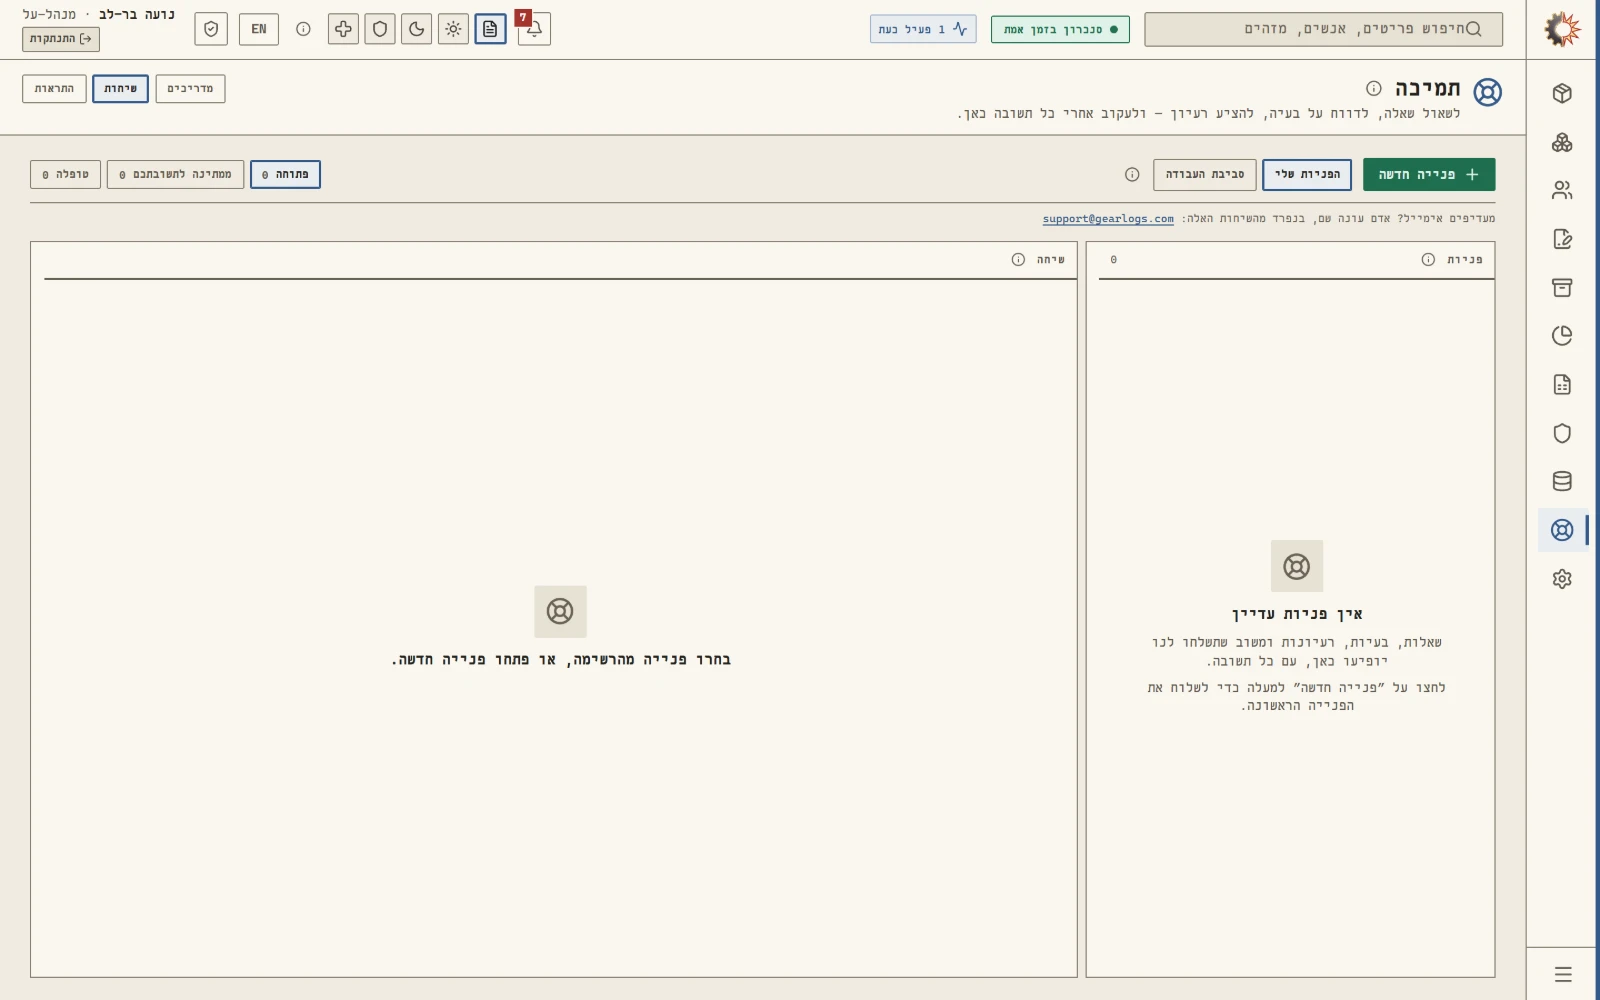Viewport: 1600px width, 1000px height.
Task: Click the plus-cross icon in top toolbar
Action: [x=343, y=29]
